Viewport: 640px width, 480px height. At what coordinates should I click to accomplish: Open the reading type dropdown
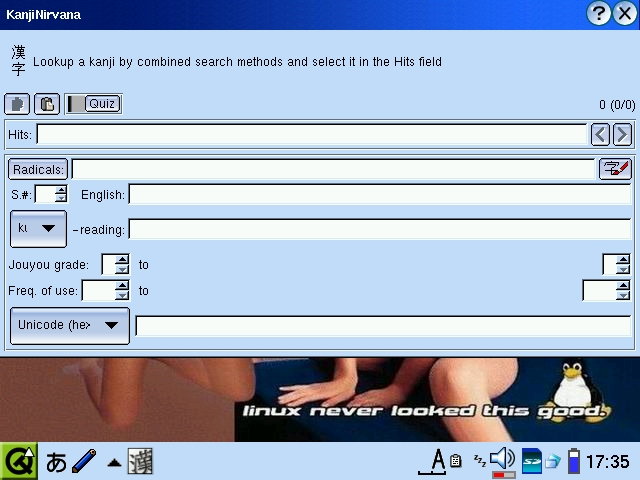coord(38,229)
